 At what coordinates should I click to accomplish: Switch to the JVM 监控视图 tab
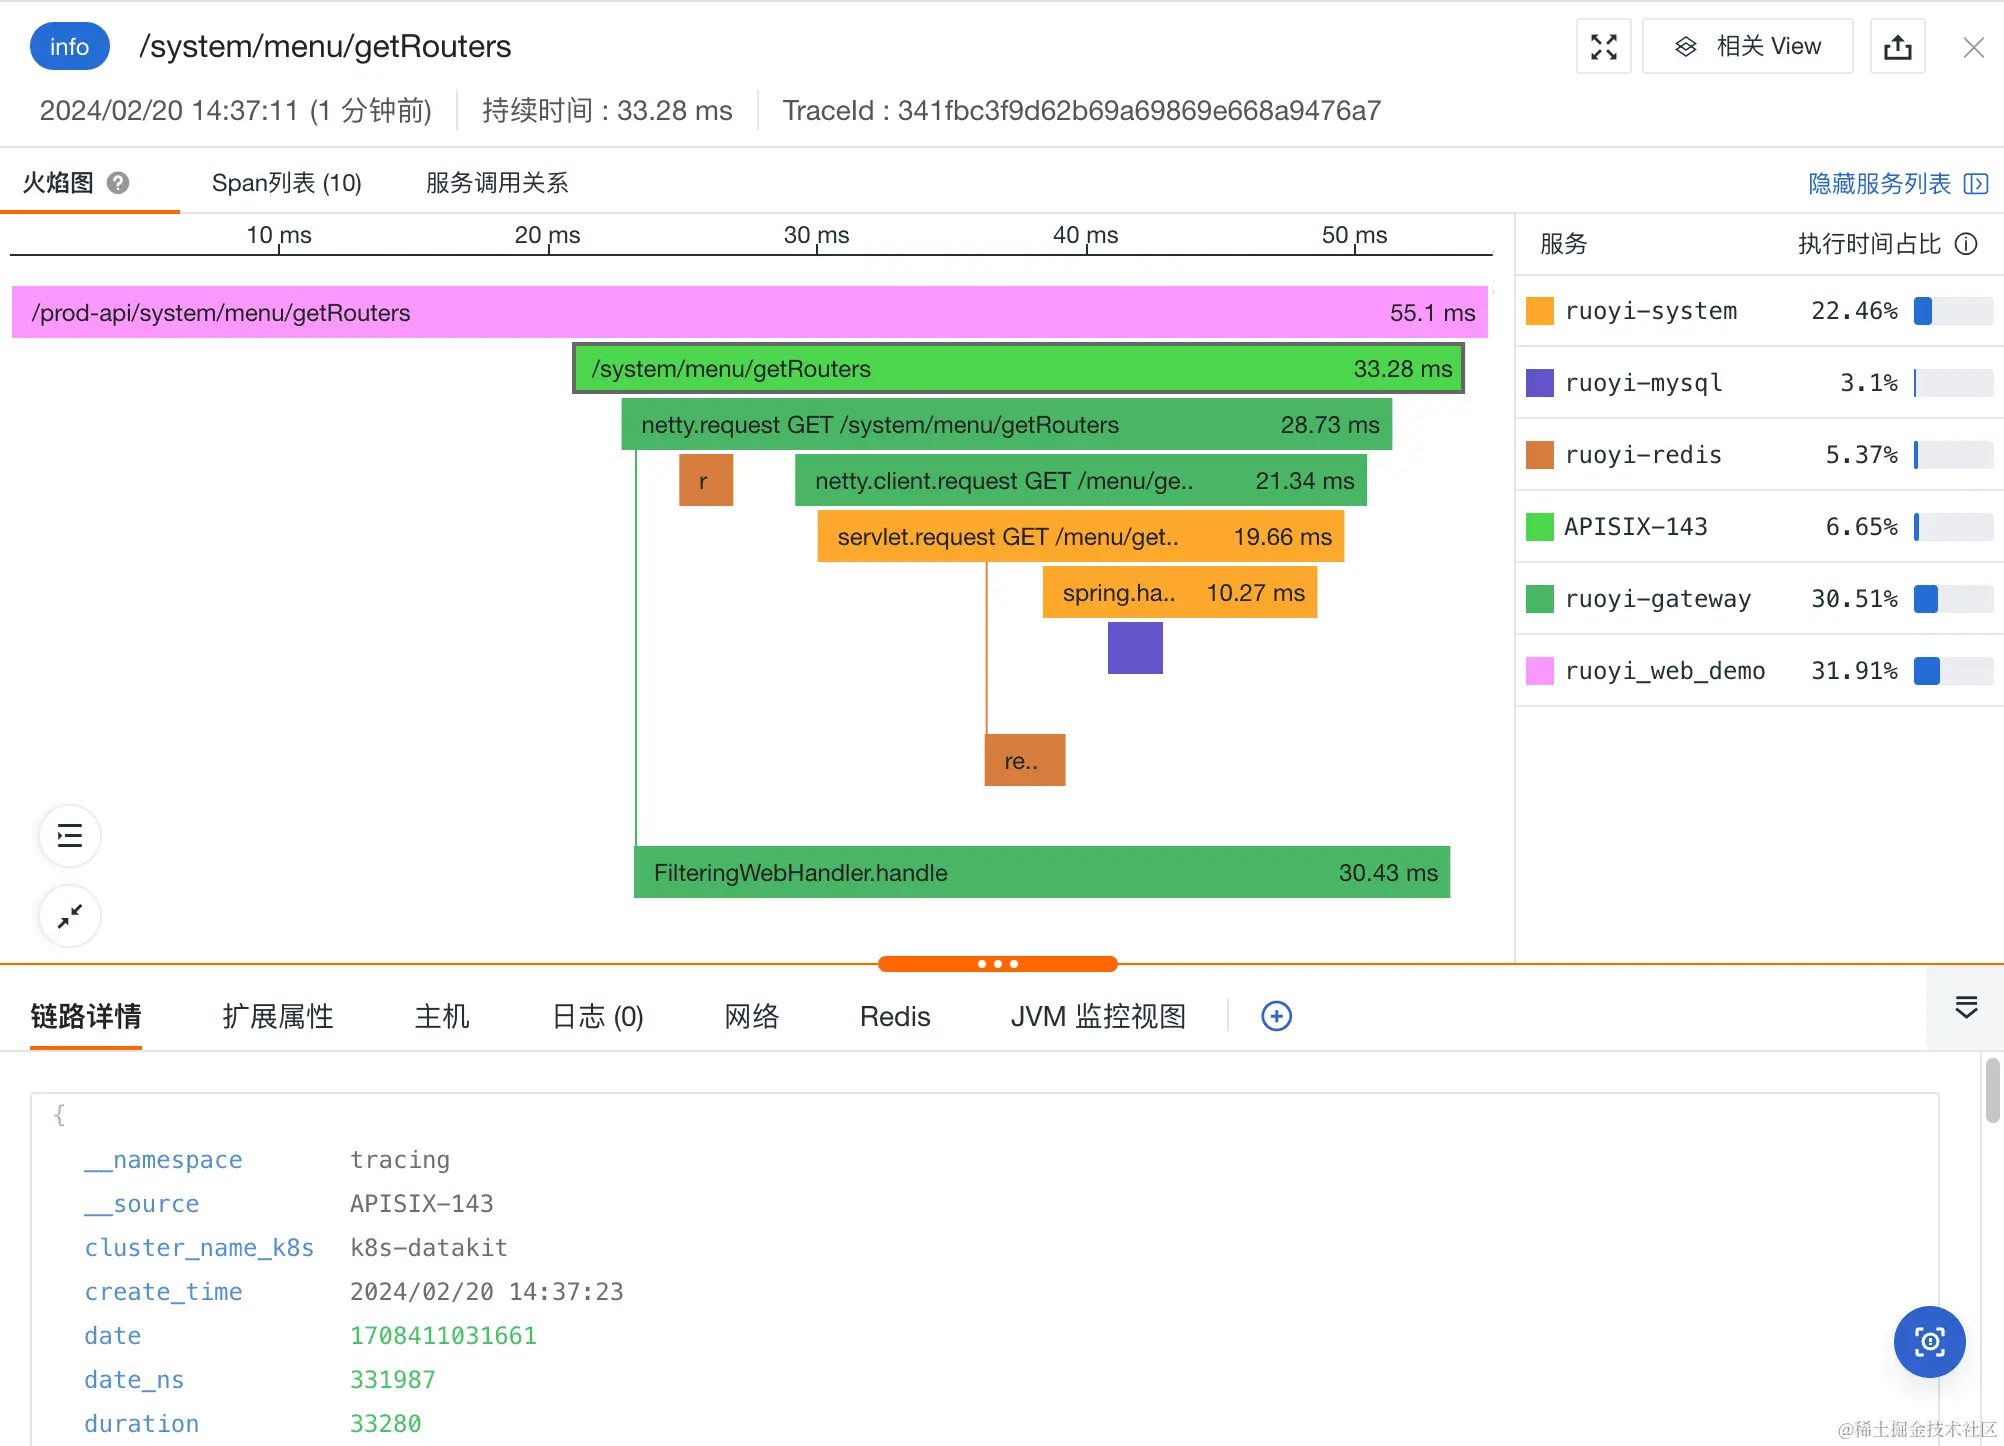(1097, 1016)
